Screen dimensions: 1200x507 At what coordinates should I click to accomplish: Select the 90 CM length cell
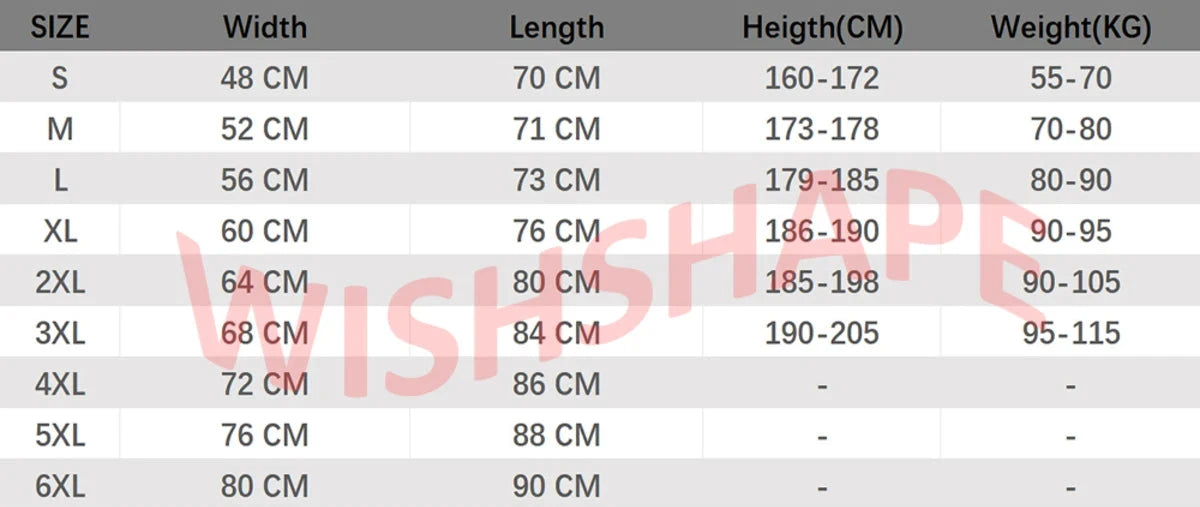click(556, 487)
